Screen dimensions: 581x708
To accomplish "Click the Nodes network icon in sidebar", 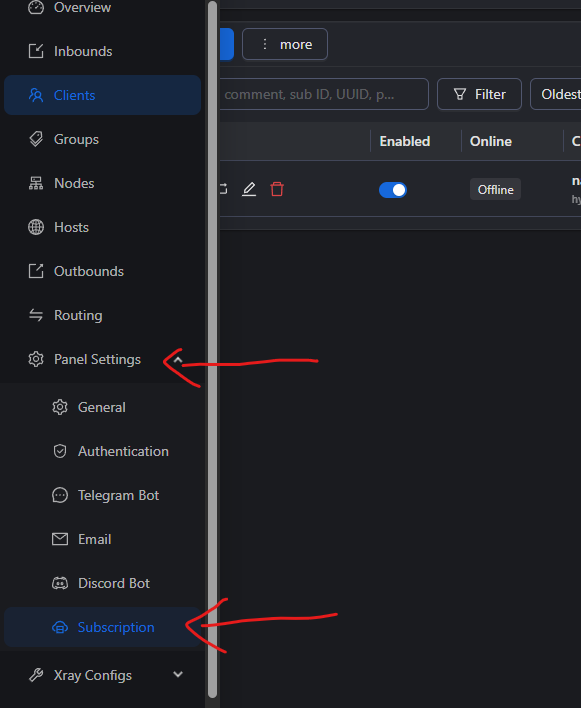I will click(x=36, y=183).
